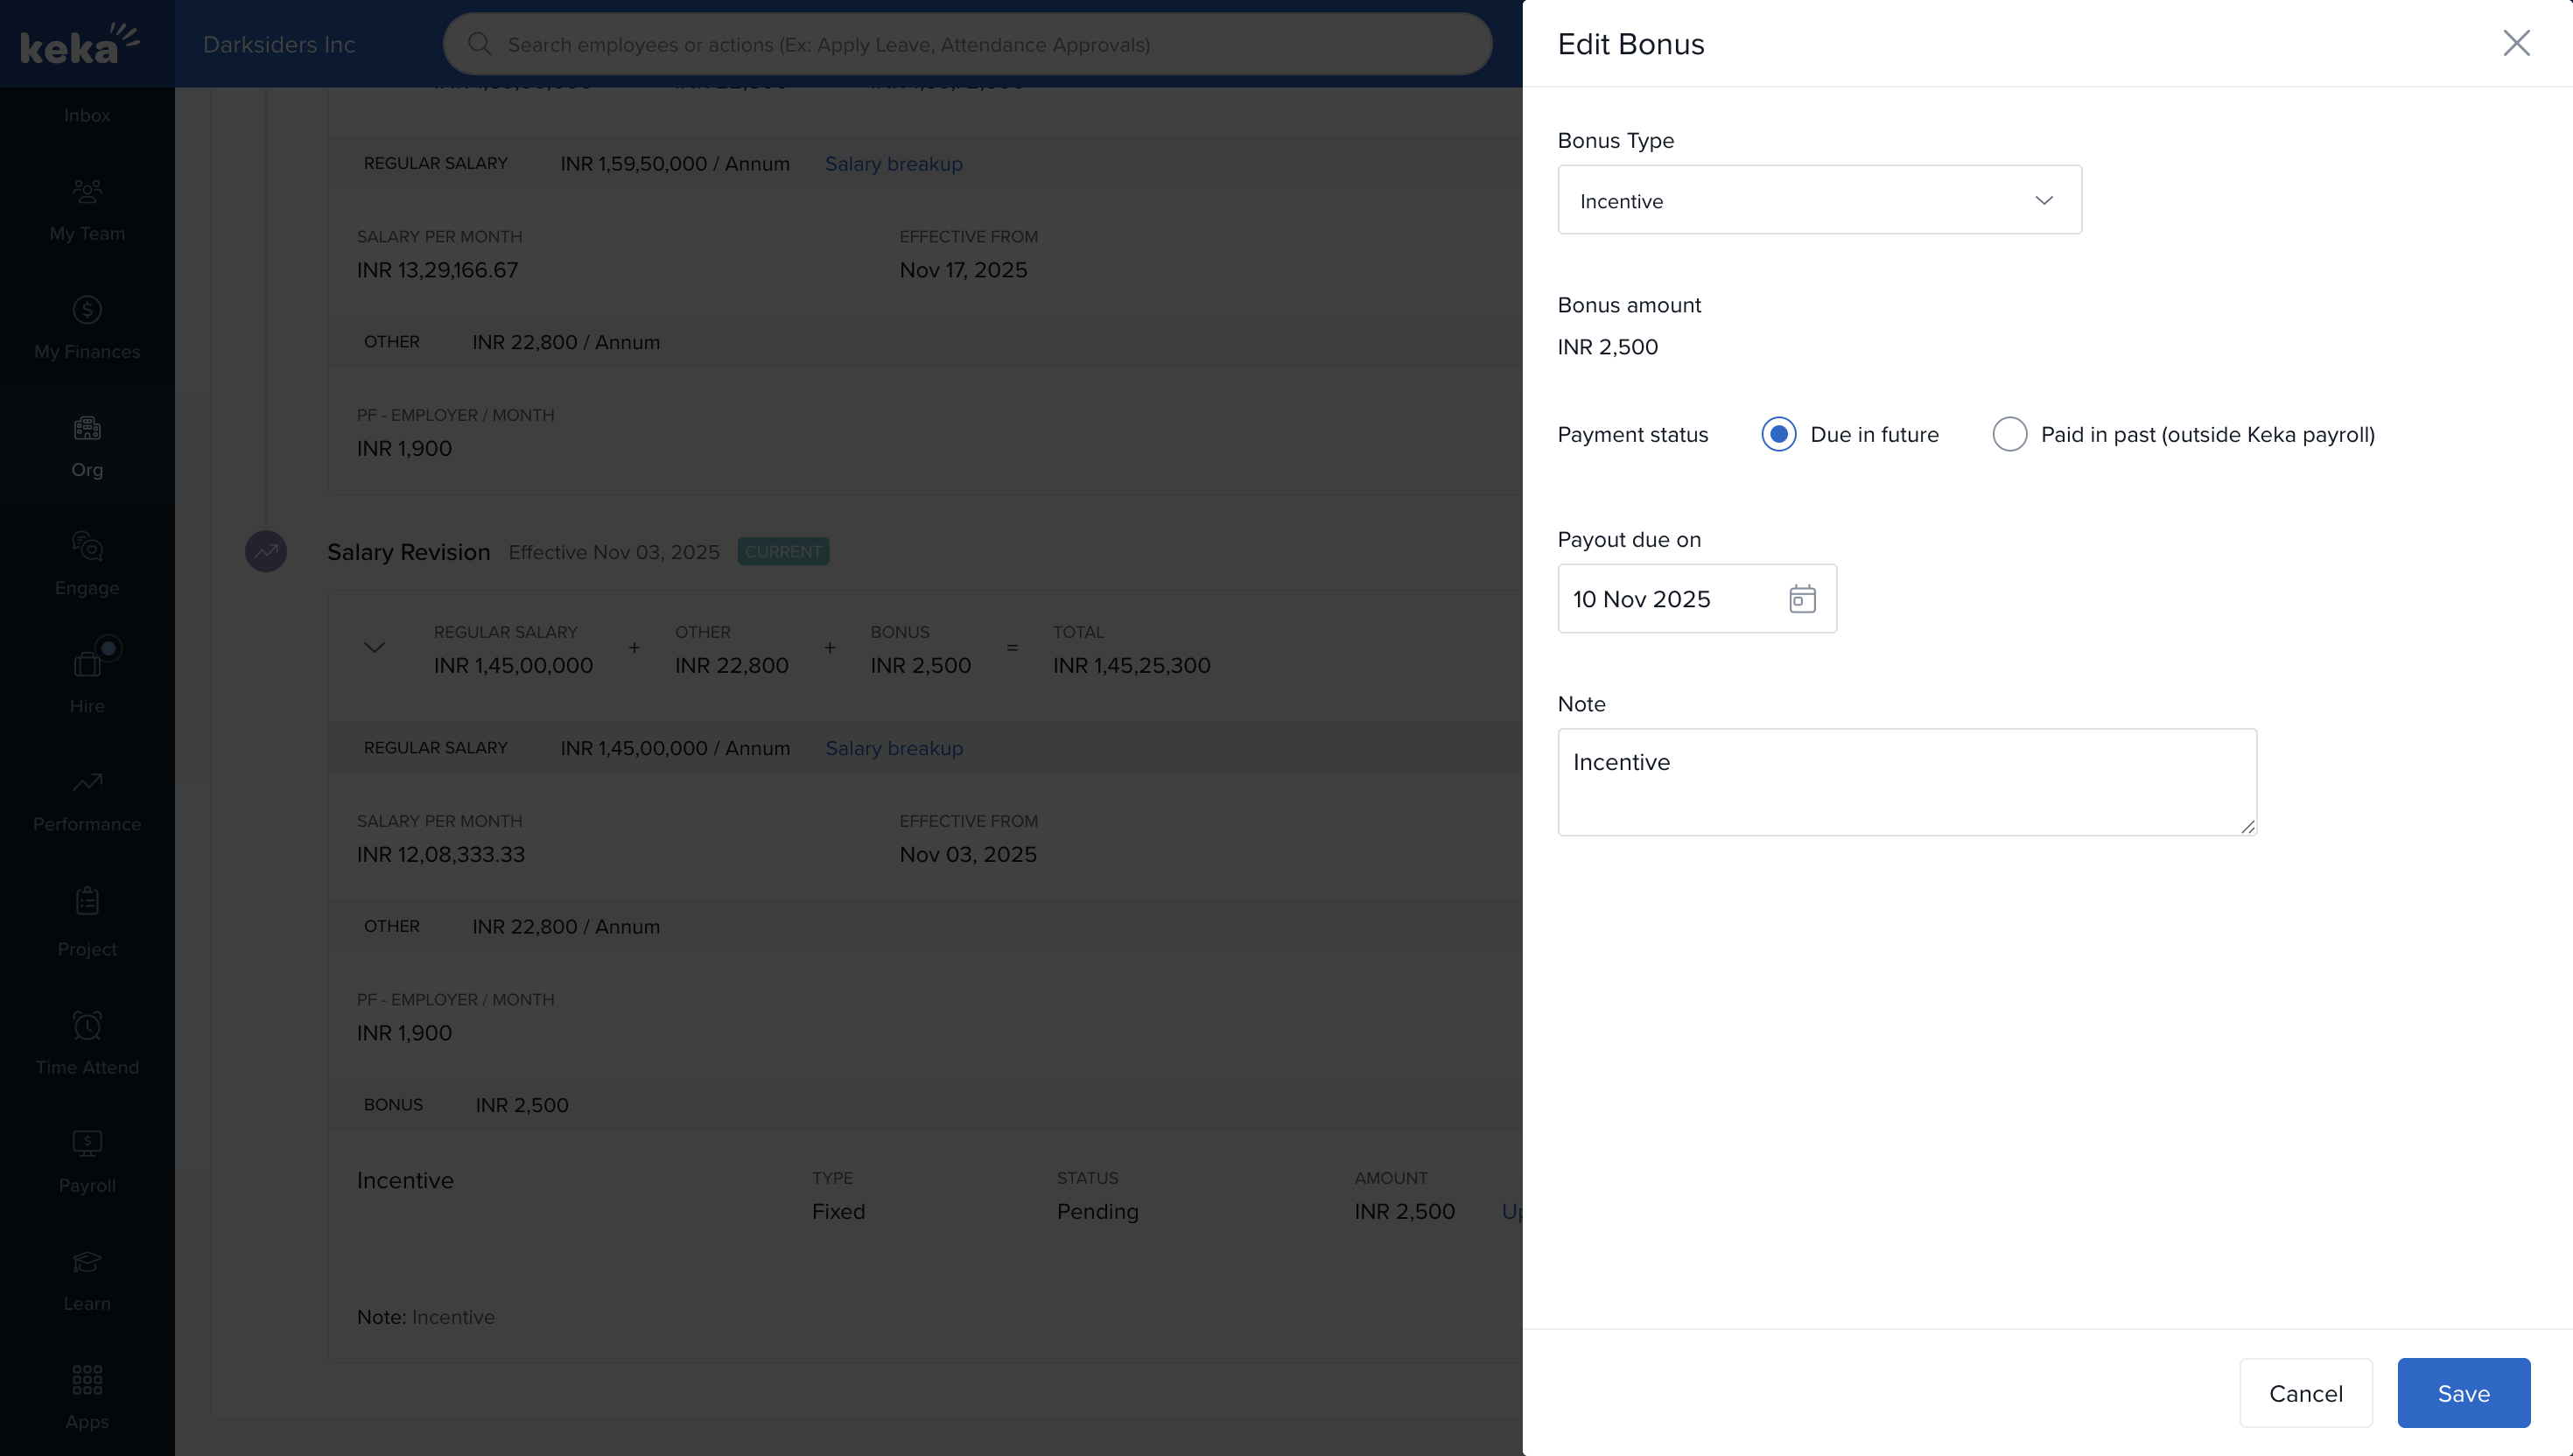
Task: Open the Time Attend module icon
Action: coord(87,1026)
